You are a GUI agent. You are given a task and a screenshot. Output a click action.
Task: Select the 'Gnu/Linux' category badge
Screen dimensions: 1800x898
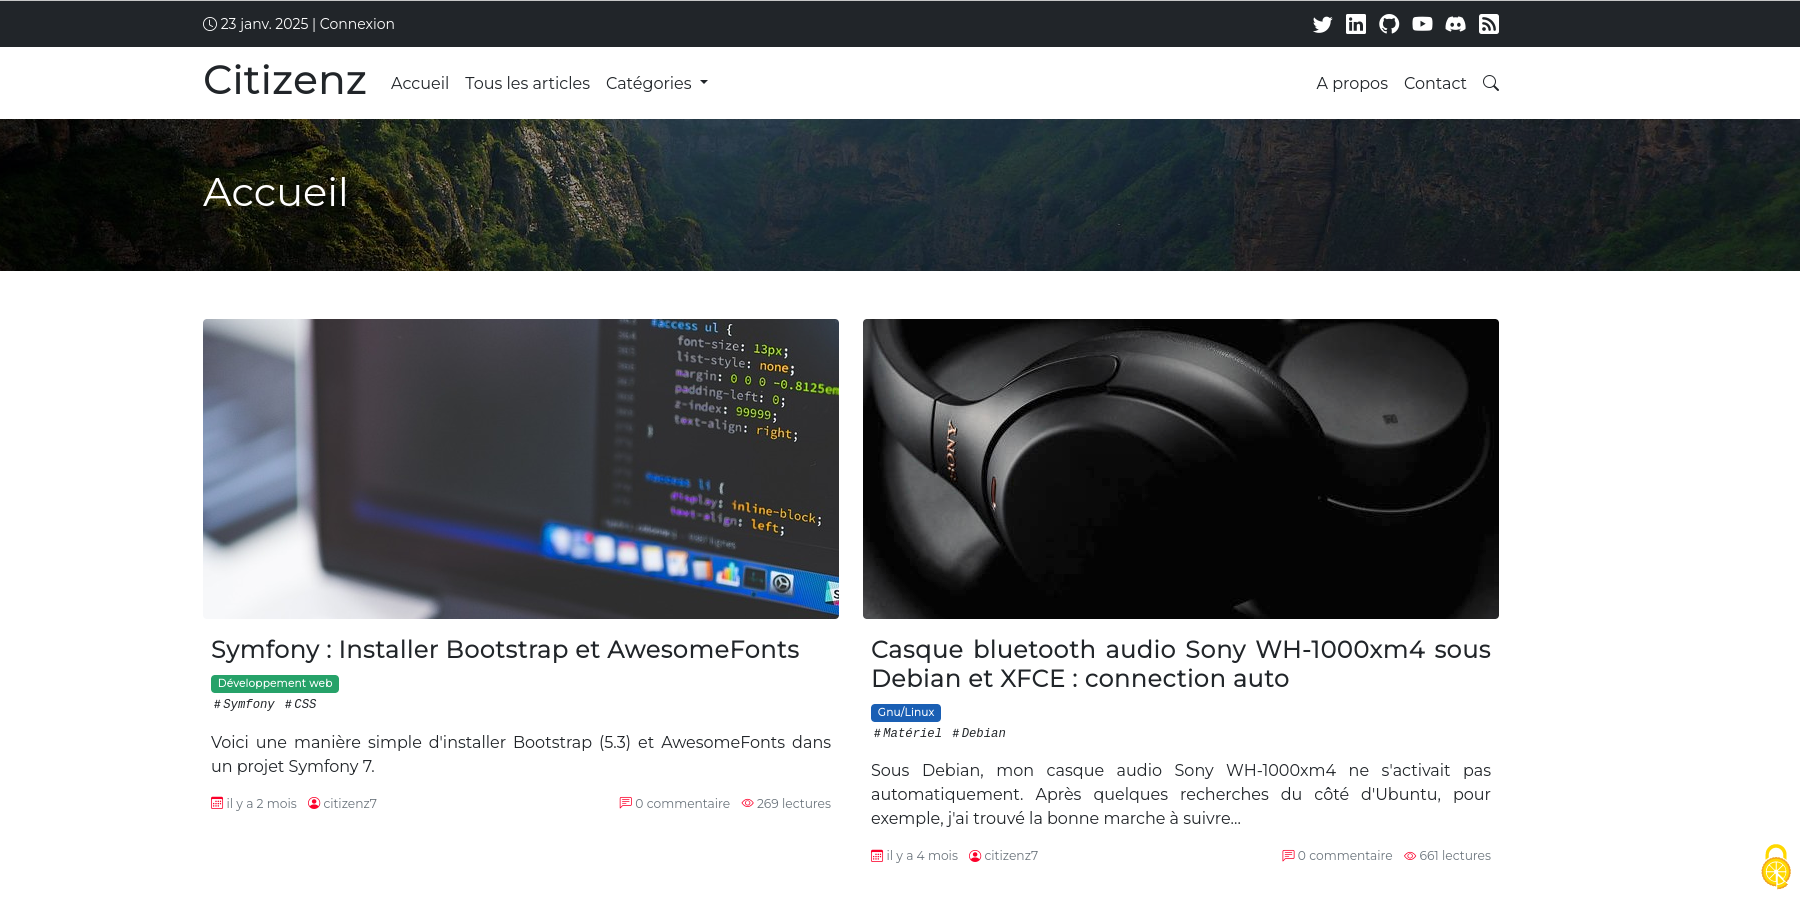tap(906, 712)
